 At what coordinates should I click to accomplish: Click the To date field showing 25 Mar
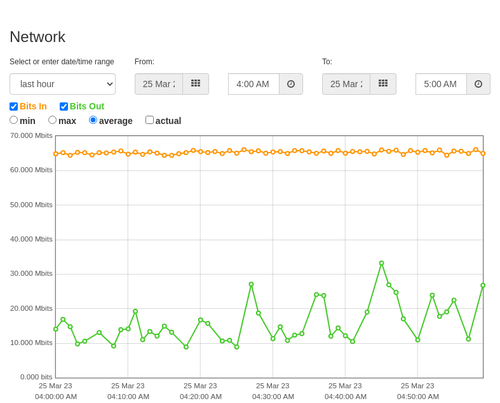click(346, 84)
